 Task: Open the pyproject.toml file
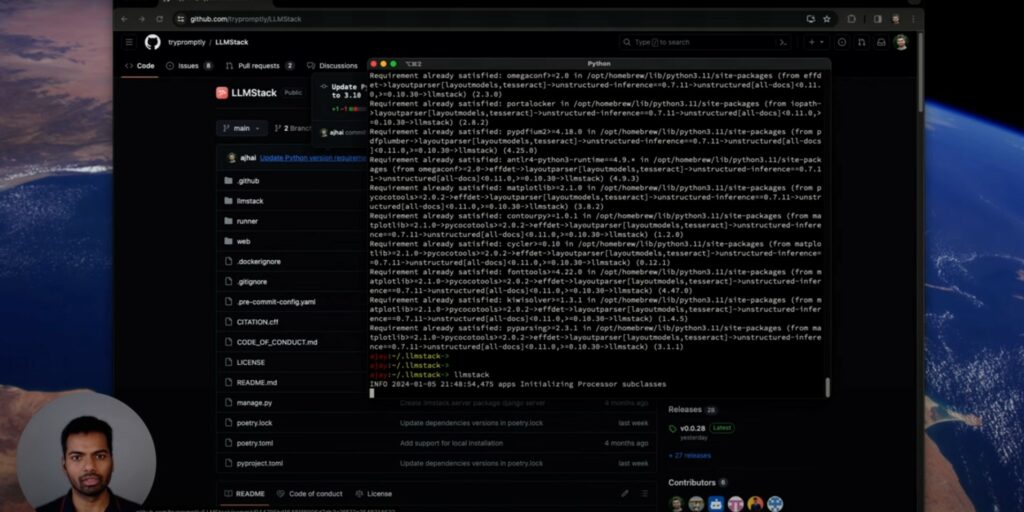tap(259, 464)
